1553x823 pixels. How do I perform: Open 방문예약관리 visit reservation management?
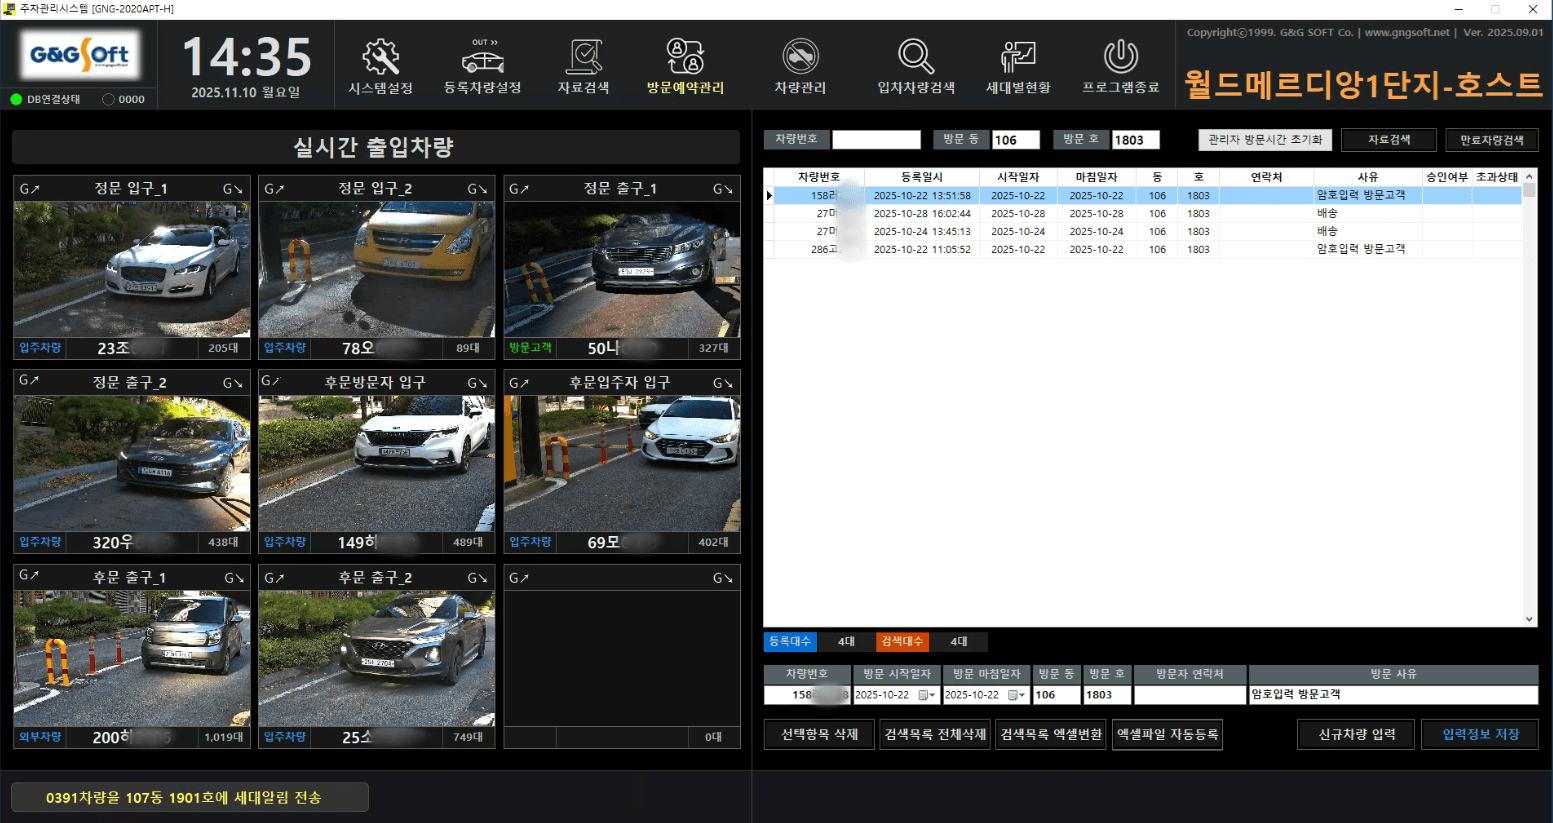pos(685,66)
